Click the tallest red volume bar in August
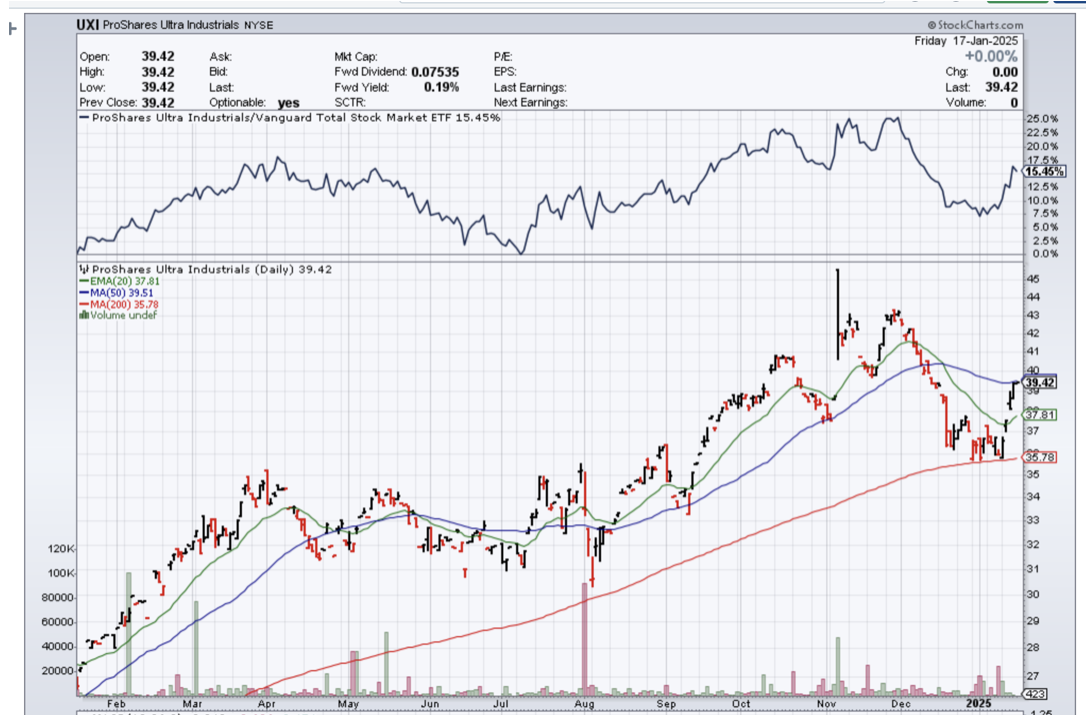The width and height of the screenshot is (1086, 722). [584, 640]
